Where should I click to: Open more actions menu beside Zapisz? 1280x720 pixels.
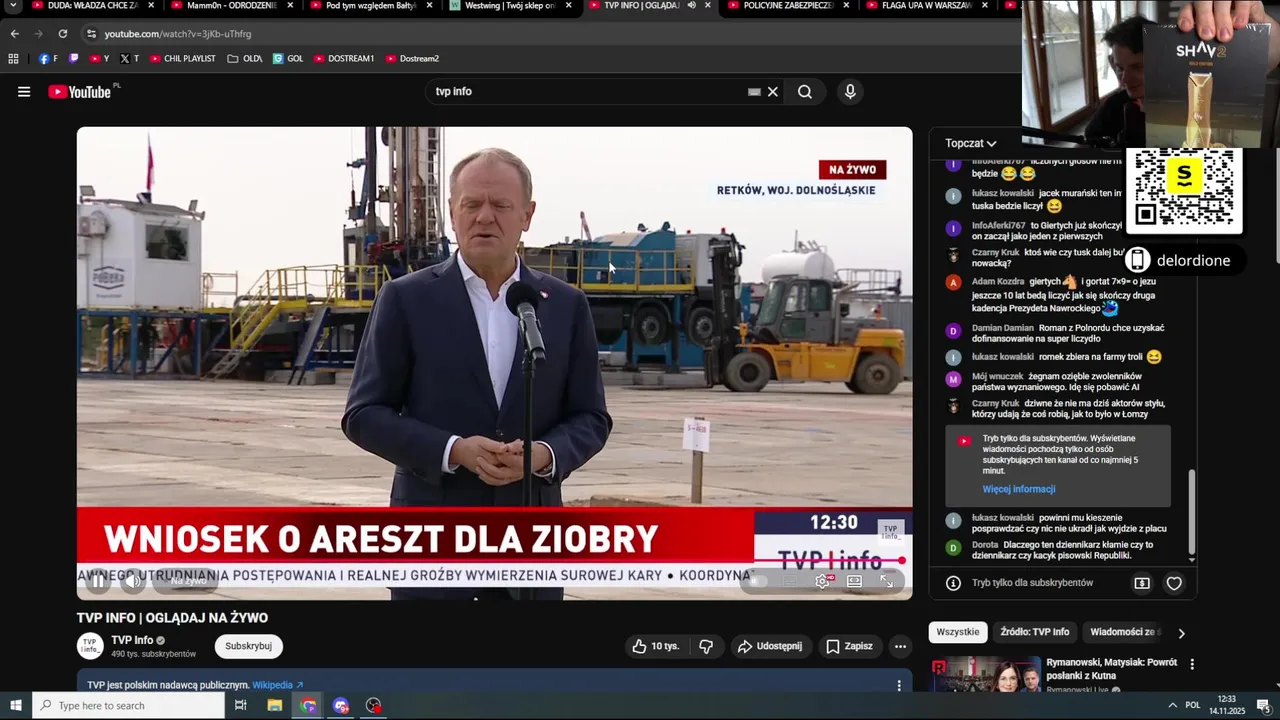point(900,646)
